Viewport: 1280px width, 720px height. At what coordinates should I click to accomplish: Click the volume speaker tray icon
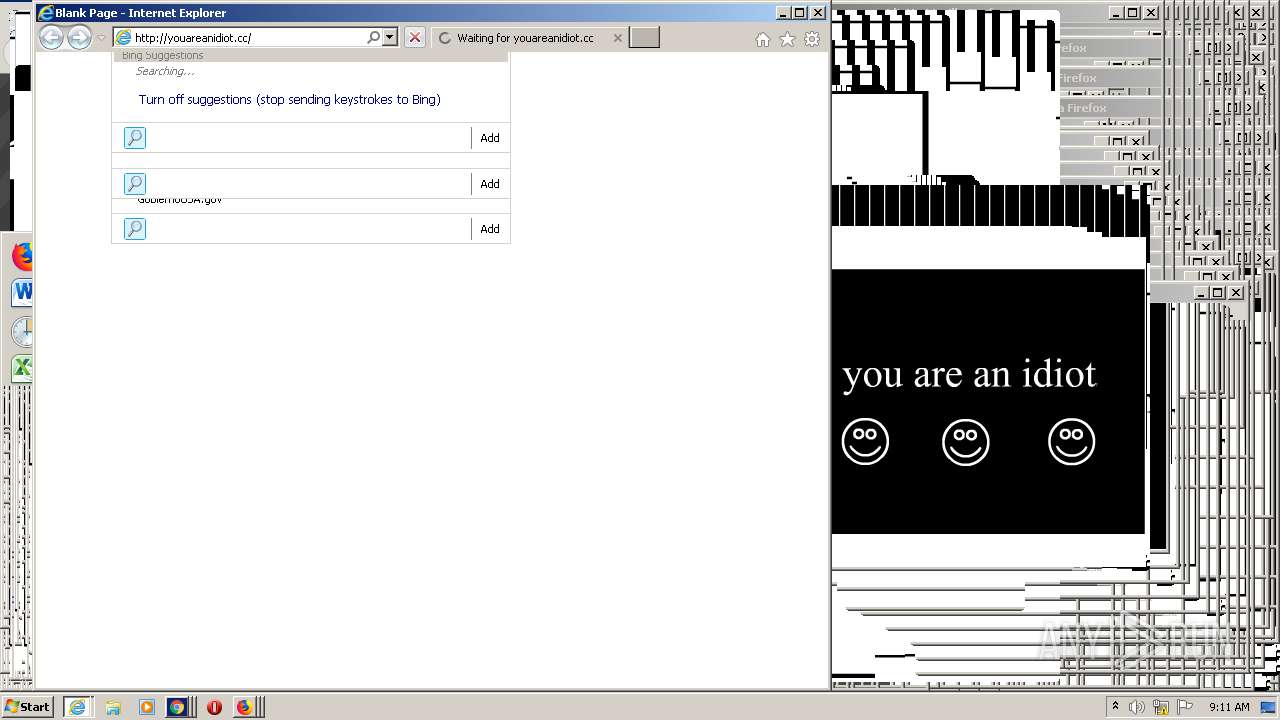pos(1138,707)
